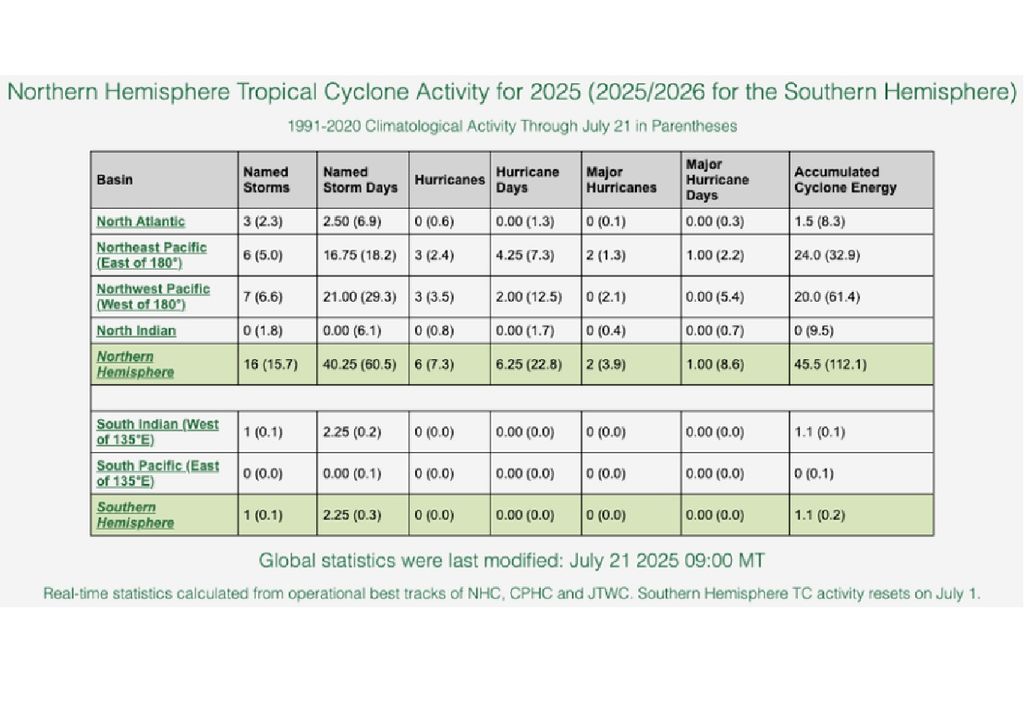Click the Accumulated Cyclone Energy column header
Image resolution: width=1024 pixels, height=720 pixels.
pos(845,180)
